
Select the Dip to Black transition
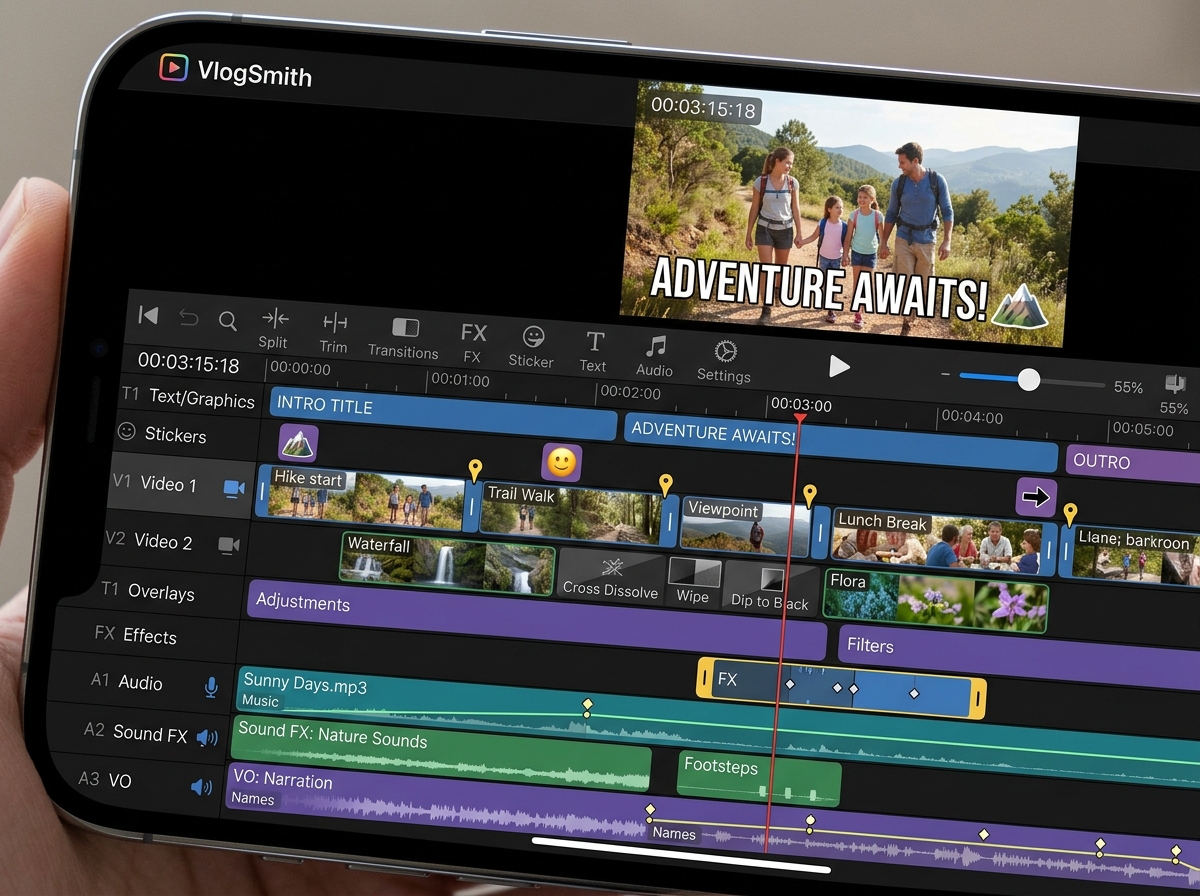tap(770, 587)
